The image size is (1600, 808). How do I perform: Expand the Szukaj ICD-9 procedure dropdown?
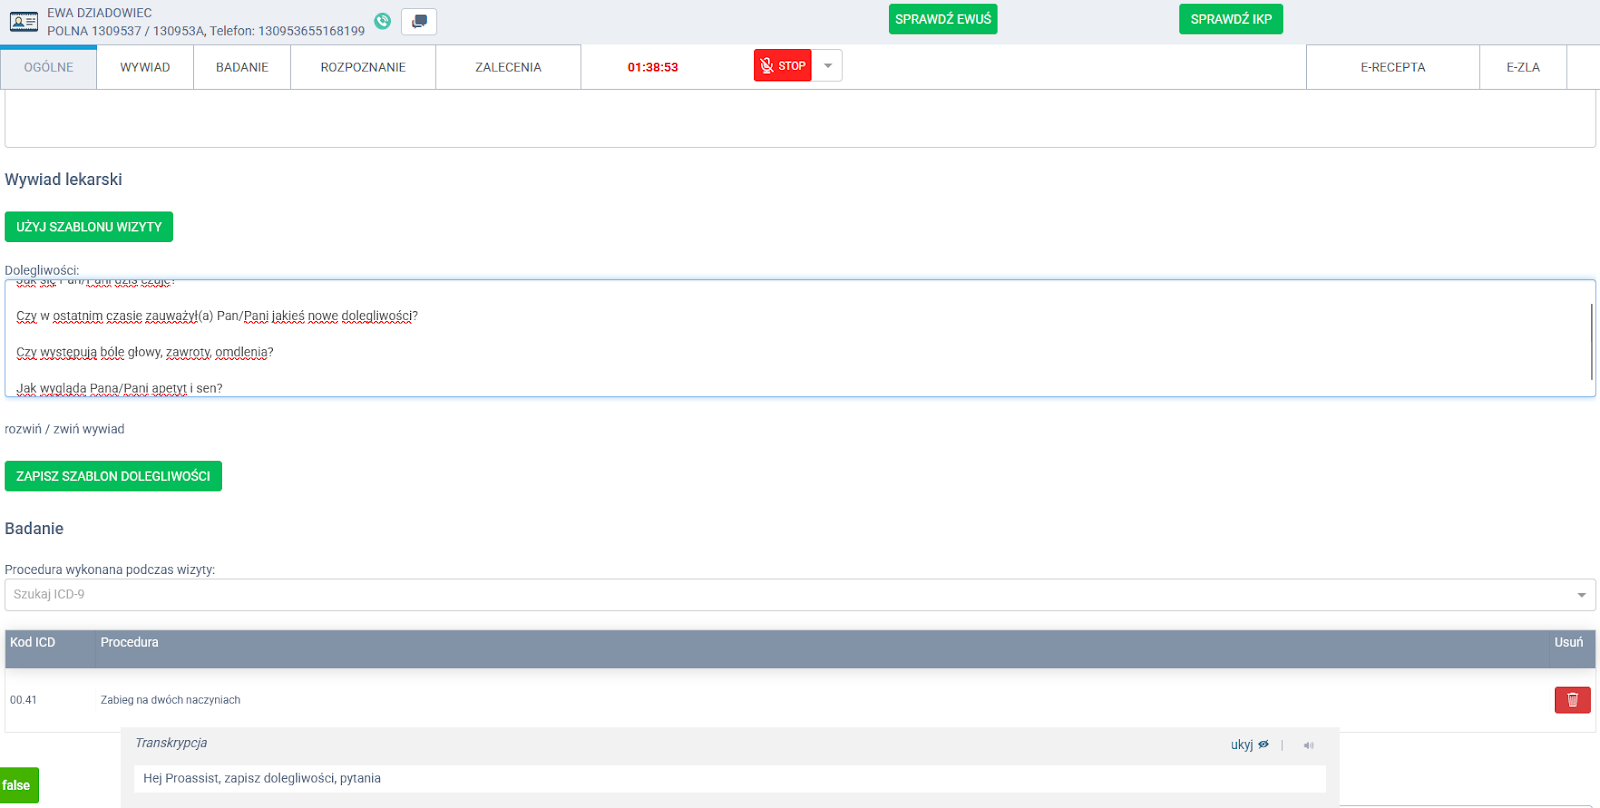[x=1581, y=595]
